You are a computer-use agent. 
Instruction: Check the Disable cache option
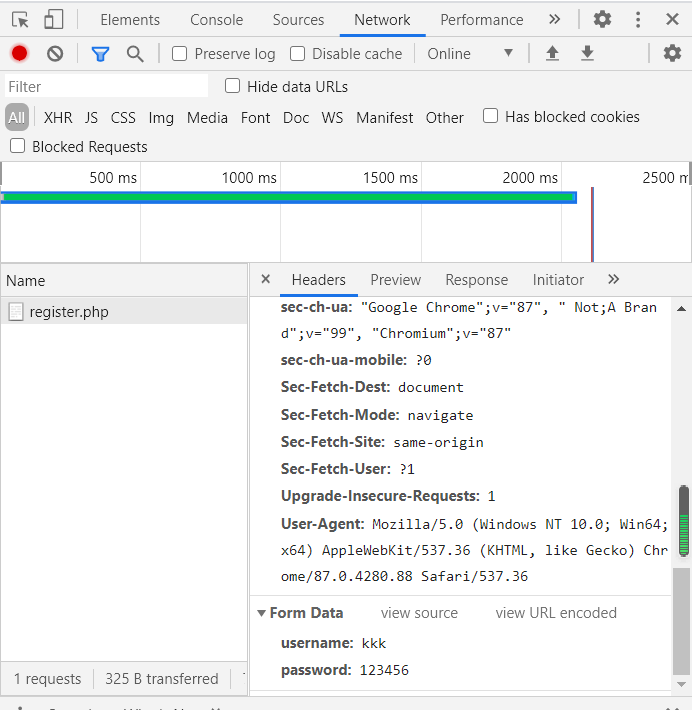pos(298,54)
